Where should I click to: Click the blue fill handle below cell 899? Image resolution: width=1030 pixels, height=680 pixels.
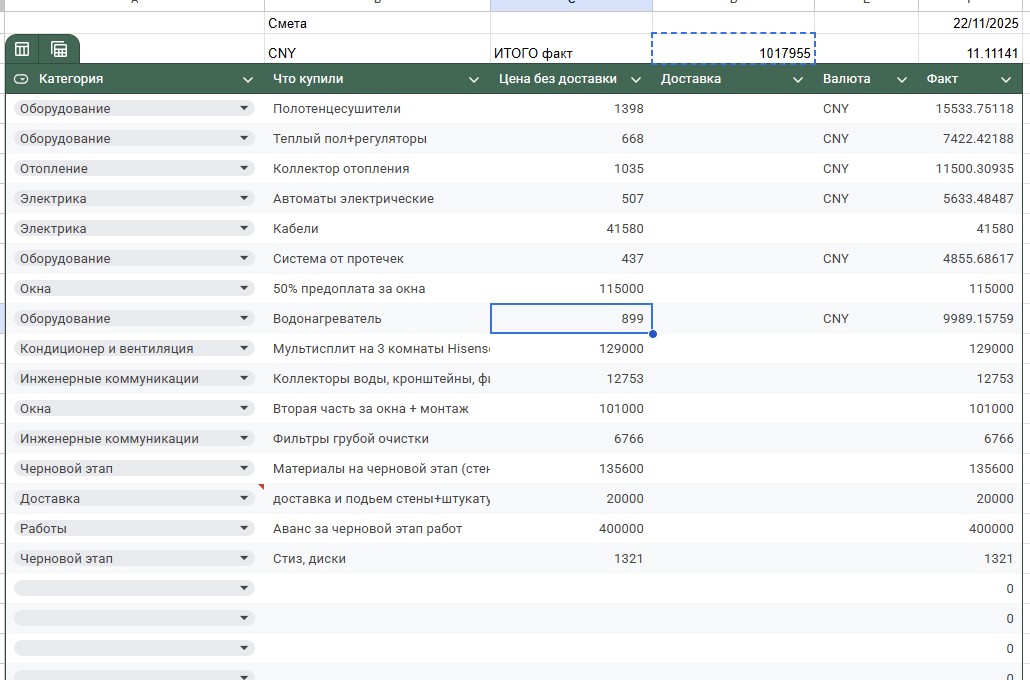click(x=652, y=334)
